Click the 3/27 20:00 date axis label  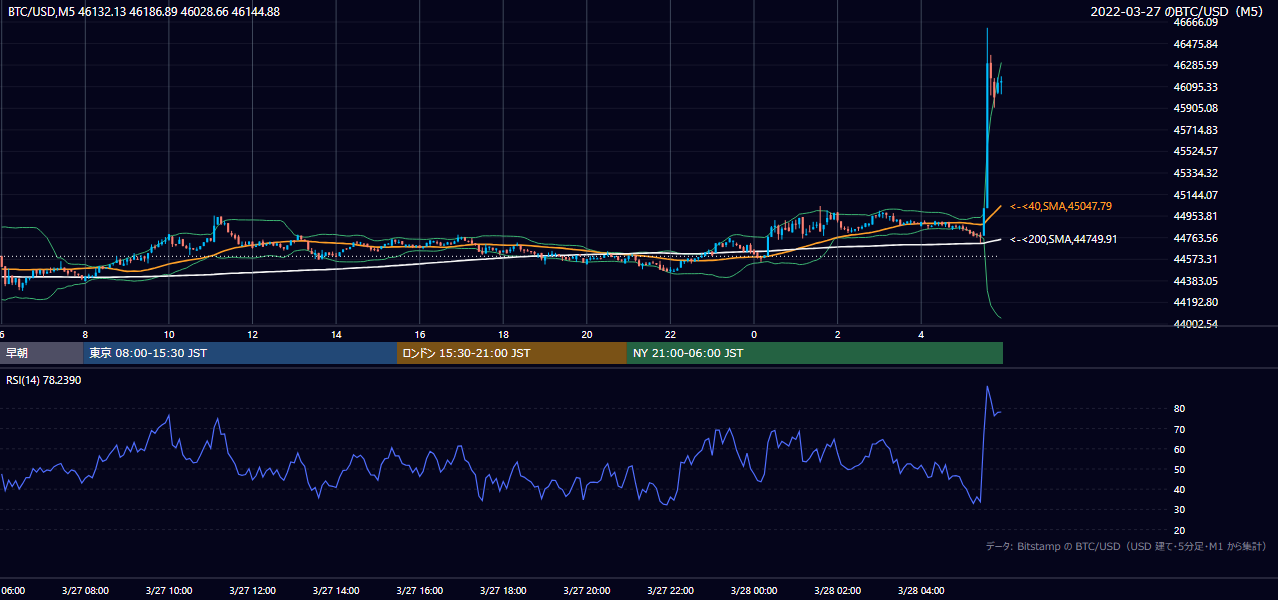(x=587, y=591)
